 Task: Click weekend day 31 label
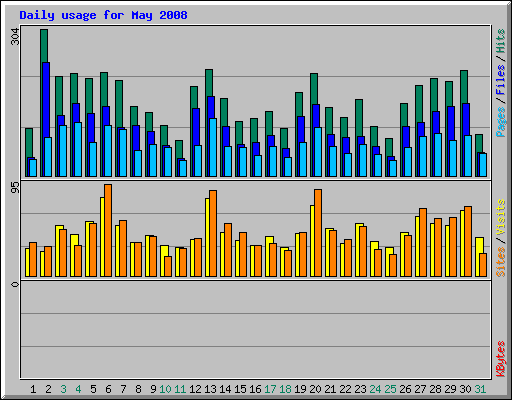(480, 389)
